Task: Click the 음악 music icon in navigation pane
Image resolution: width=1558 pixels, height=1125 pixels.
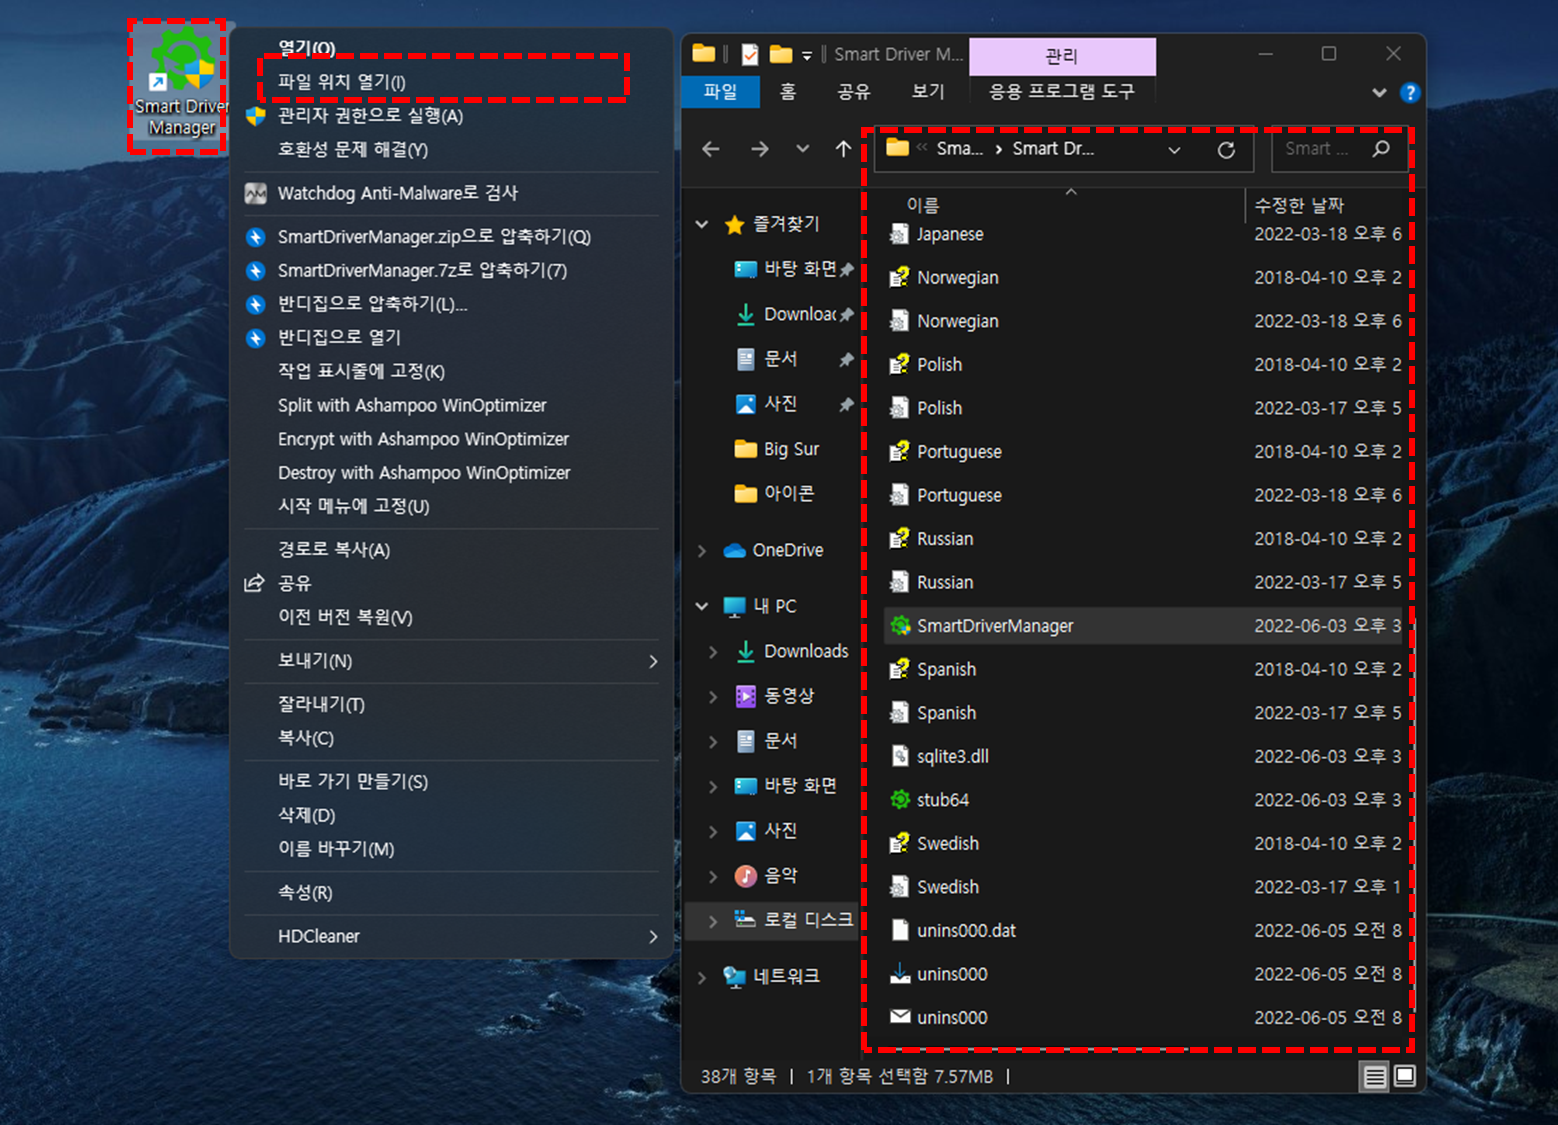Action: [x=746, y=876]
